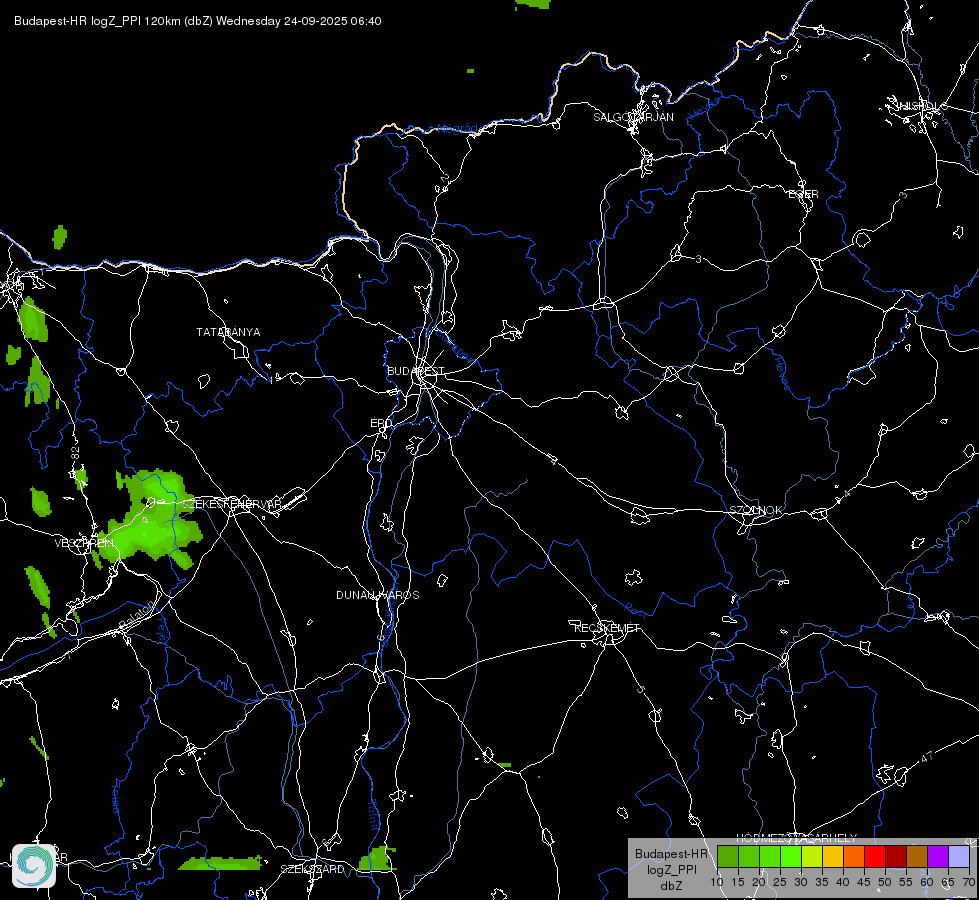The image size is (979, 900).
Task: Click the TATABANYA city label
Action: pyautogui.click(x=228, y=332)
